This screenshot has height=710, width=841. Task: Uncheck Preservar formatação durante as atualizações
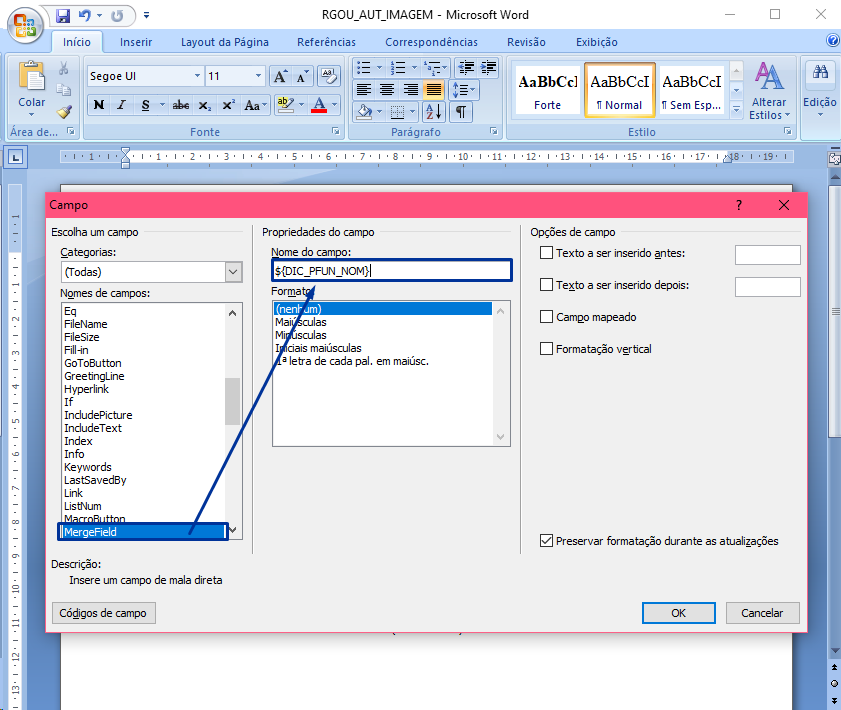(546, 541)
